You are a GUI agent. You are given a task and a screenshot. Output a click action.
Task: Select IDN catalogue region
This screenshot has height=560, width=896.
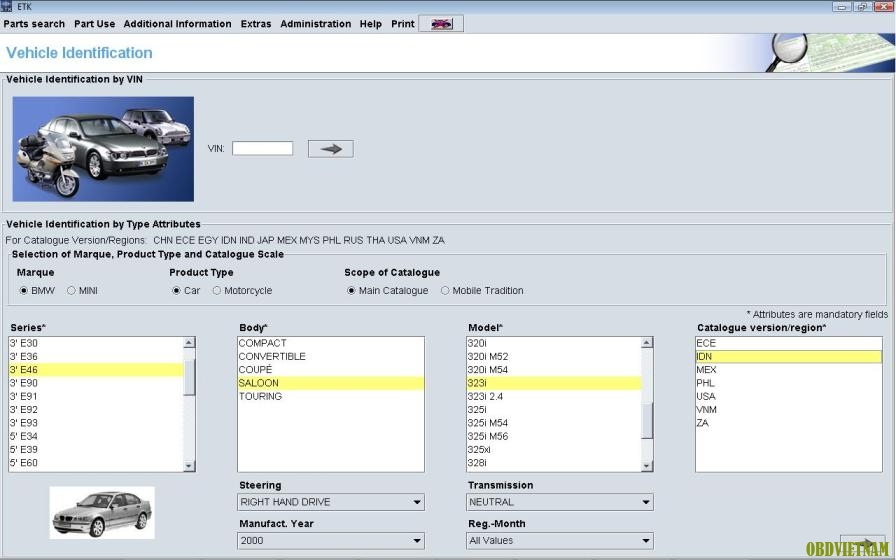pyautogui.click(x=789, y=356)
